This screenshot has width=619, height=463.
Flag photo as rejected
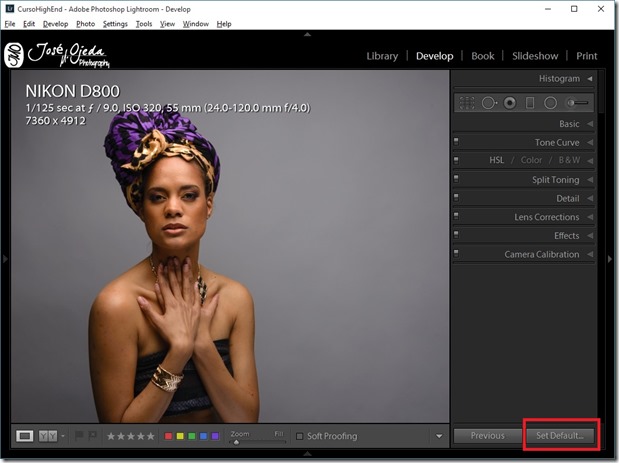pos(92,435)
